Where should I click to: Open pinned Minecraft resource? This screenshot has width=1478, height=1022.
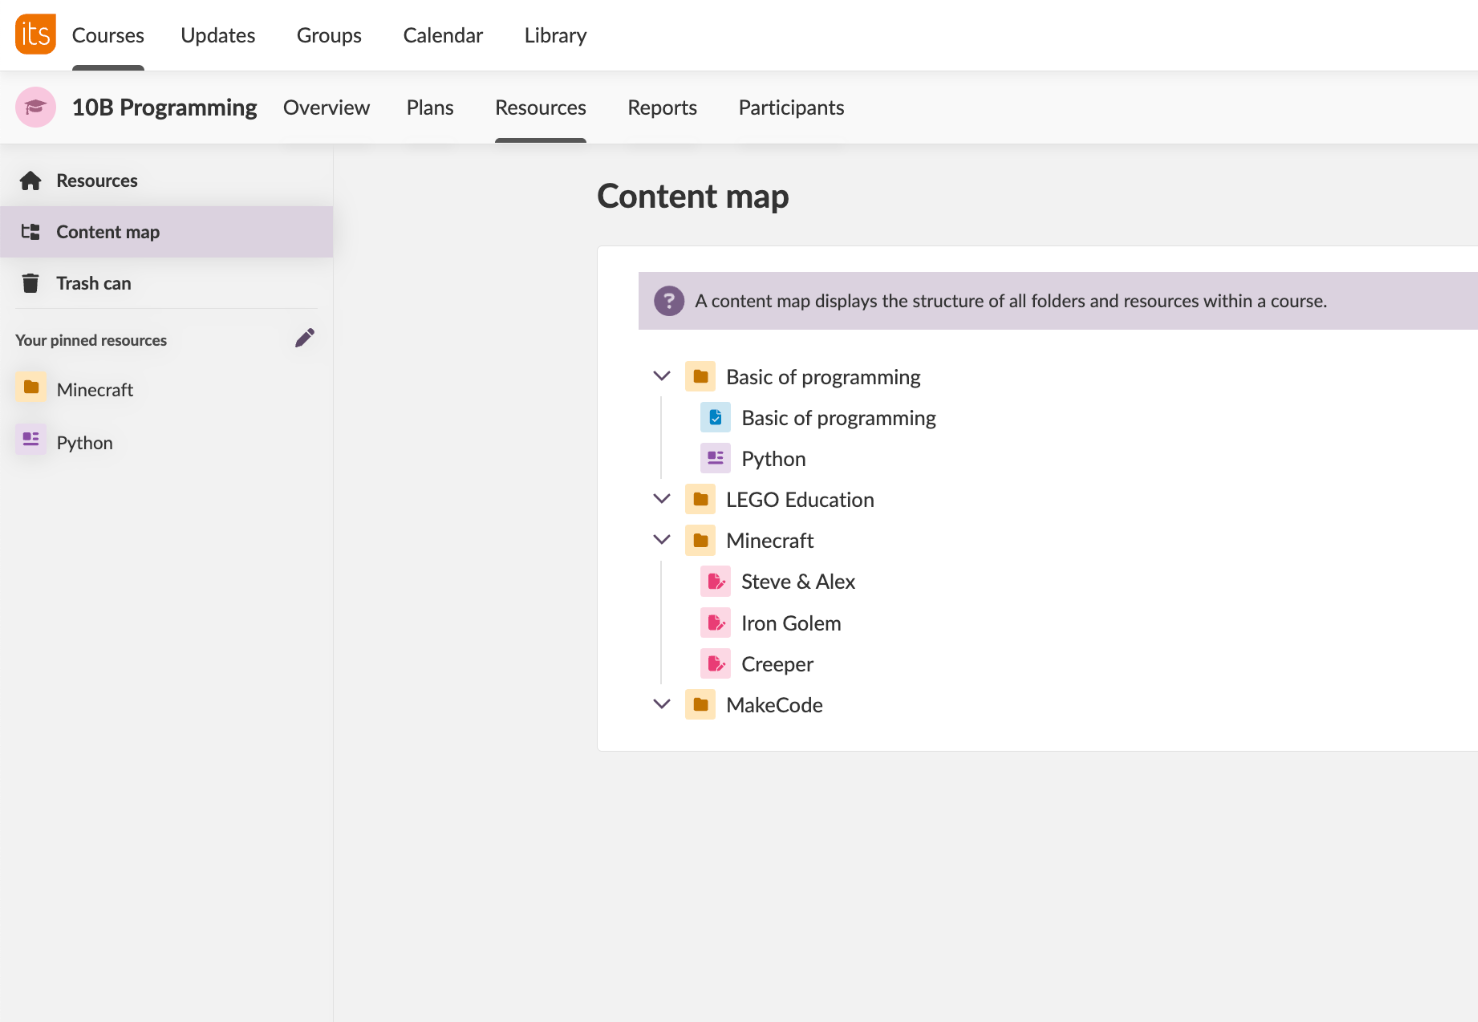pyautogui.click(x=95, y=390)
